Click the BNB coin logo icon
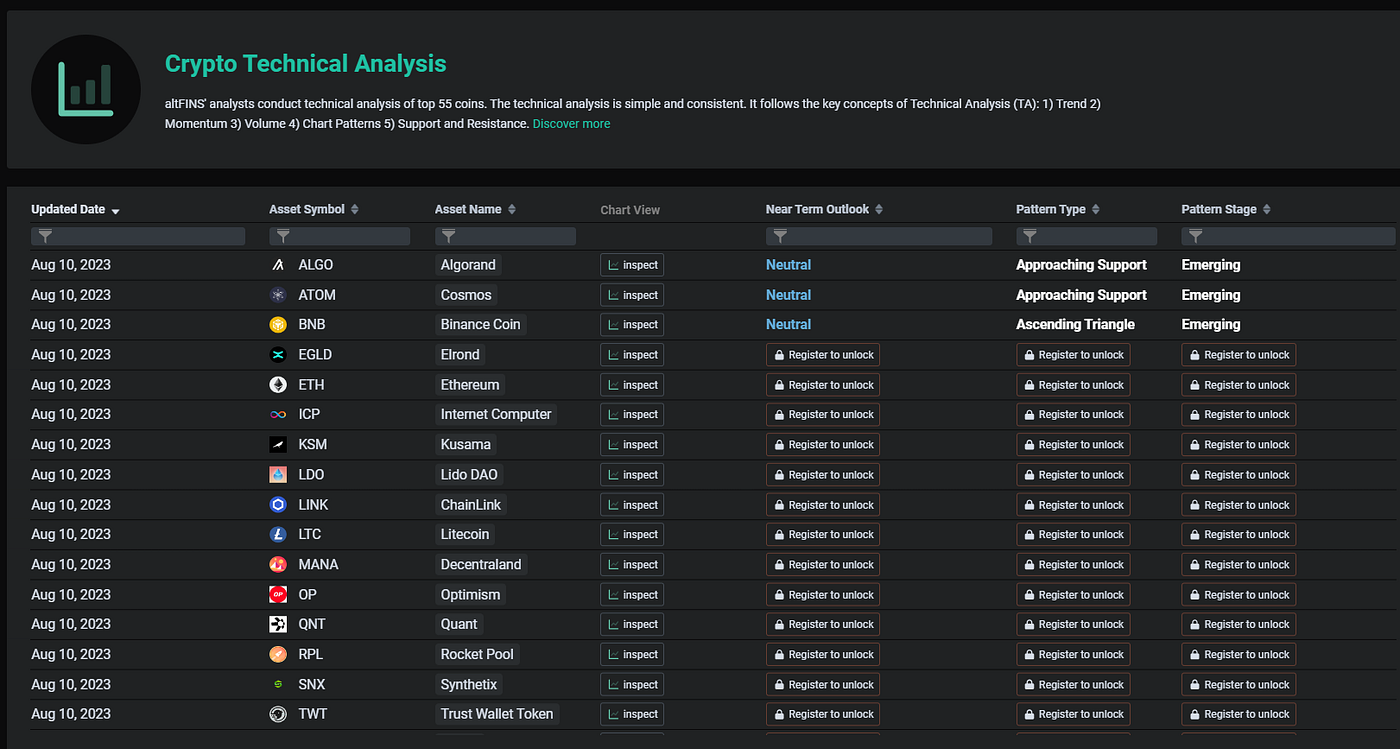This screenshot has height=749, width=1400. point(278,325)
